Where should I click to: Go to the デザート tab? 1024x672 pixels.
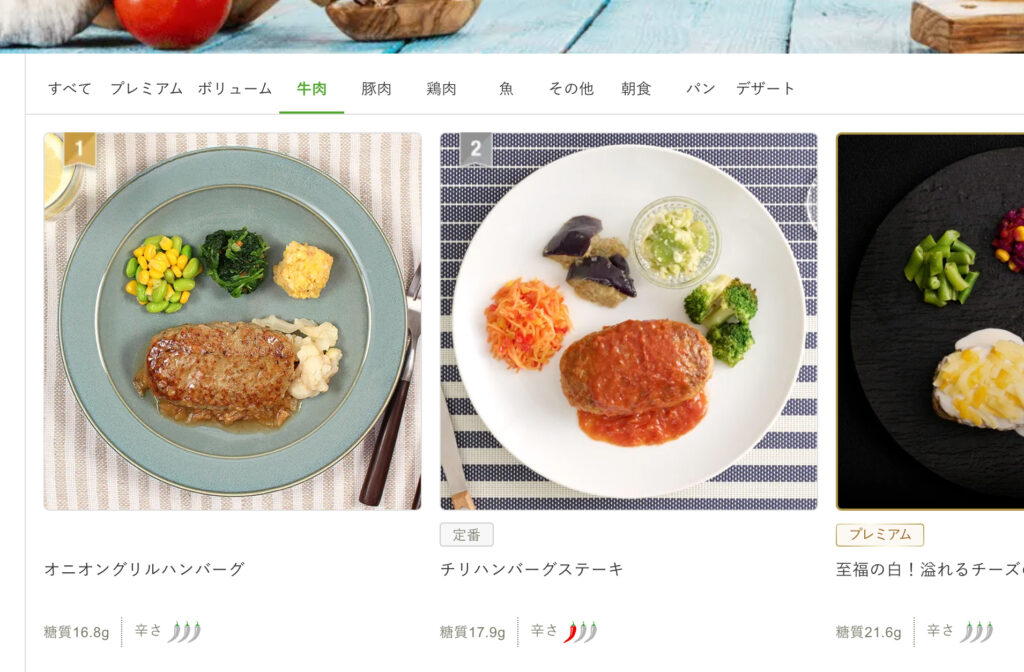[765, 89]
